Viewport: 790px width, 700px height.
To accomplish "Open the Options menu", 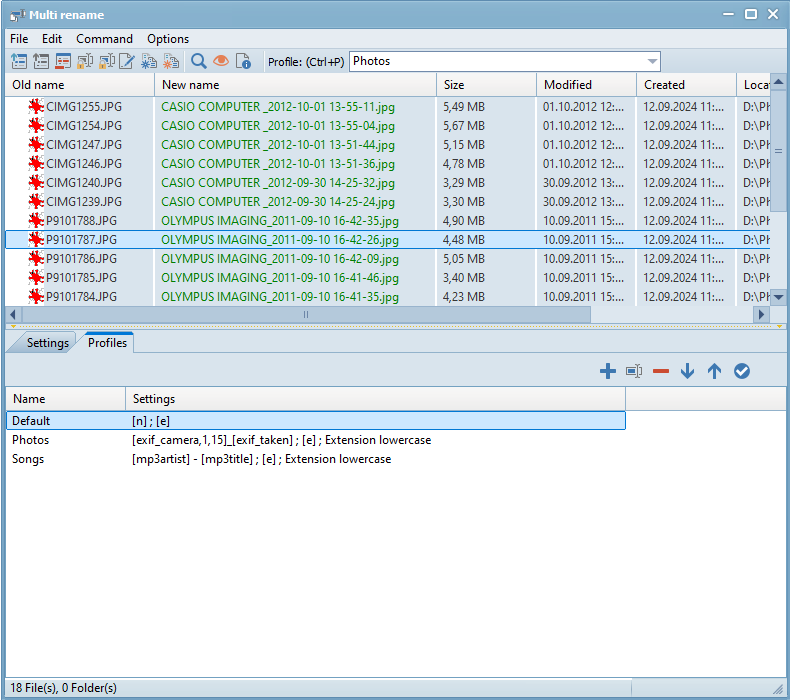I will point(168,39).
